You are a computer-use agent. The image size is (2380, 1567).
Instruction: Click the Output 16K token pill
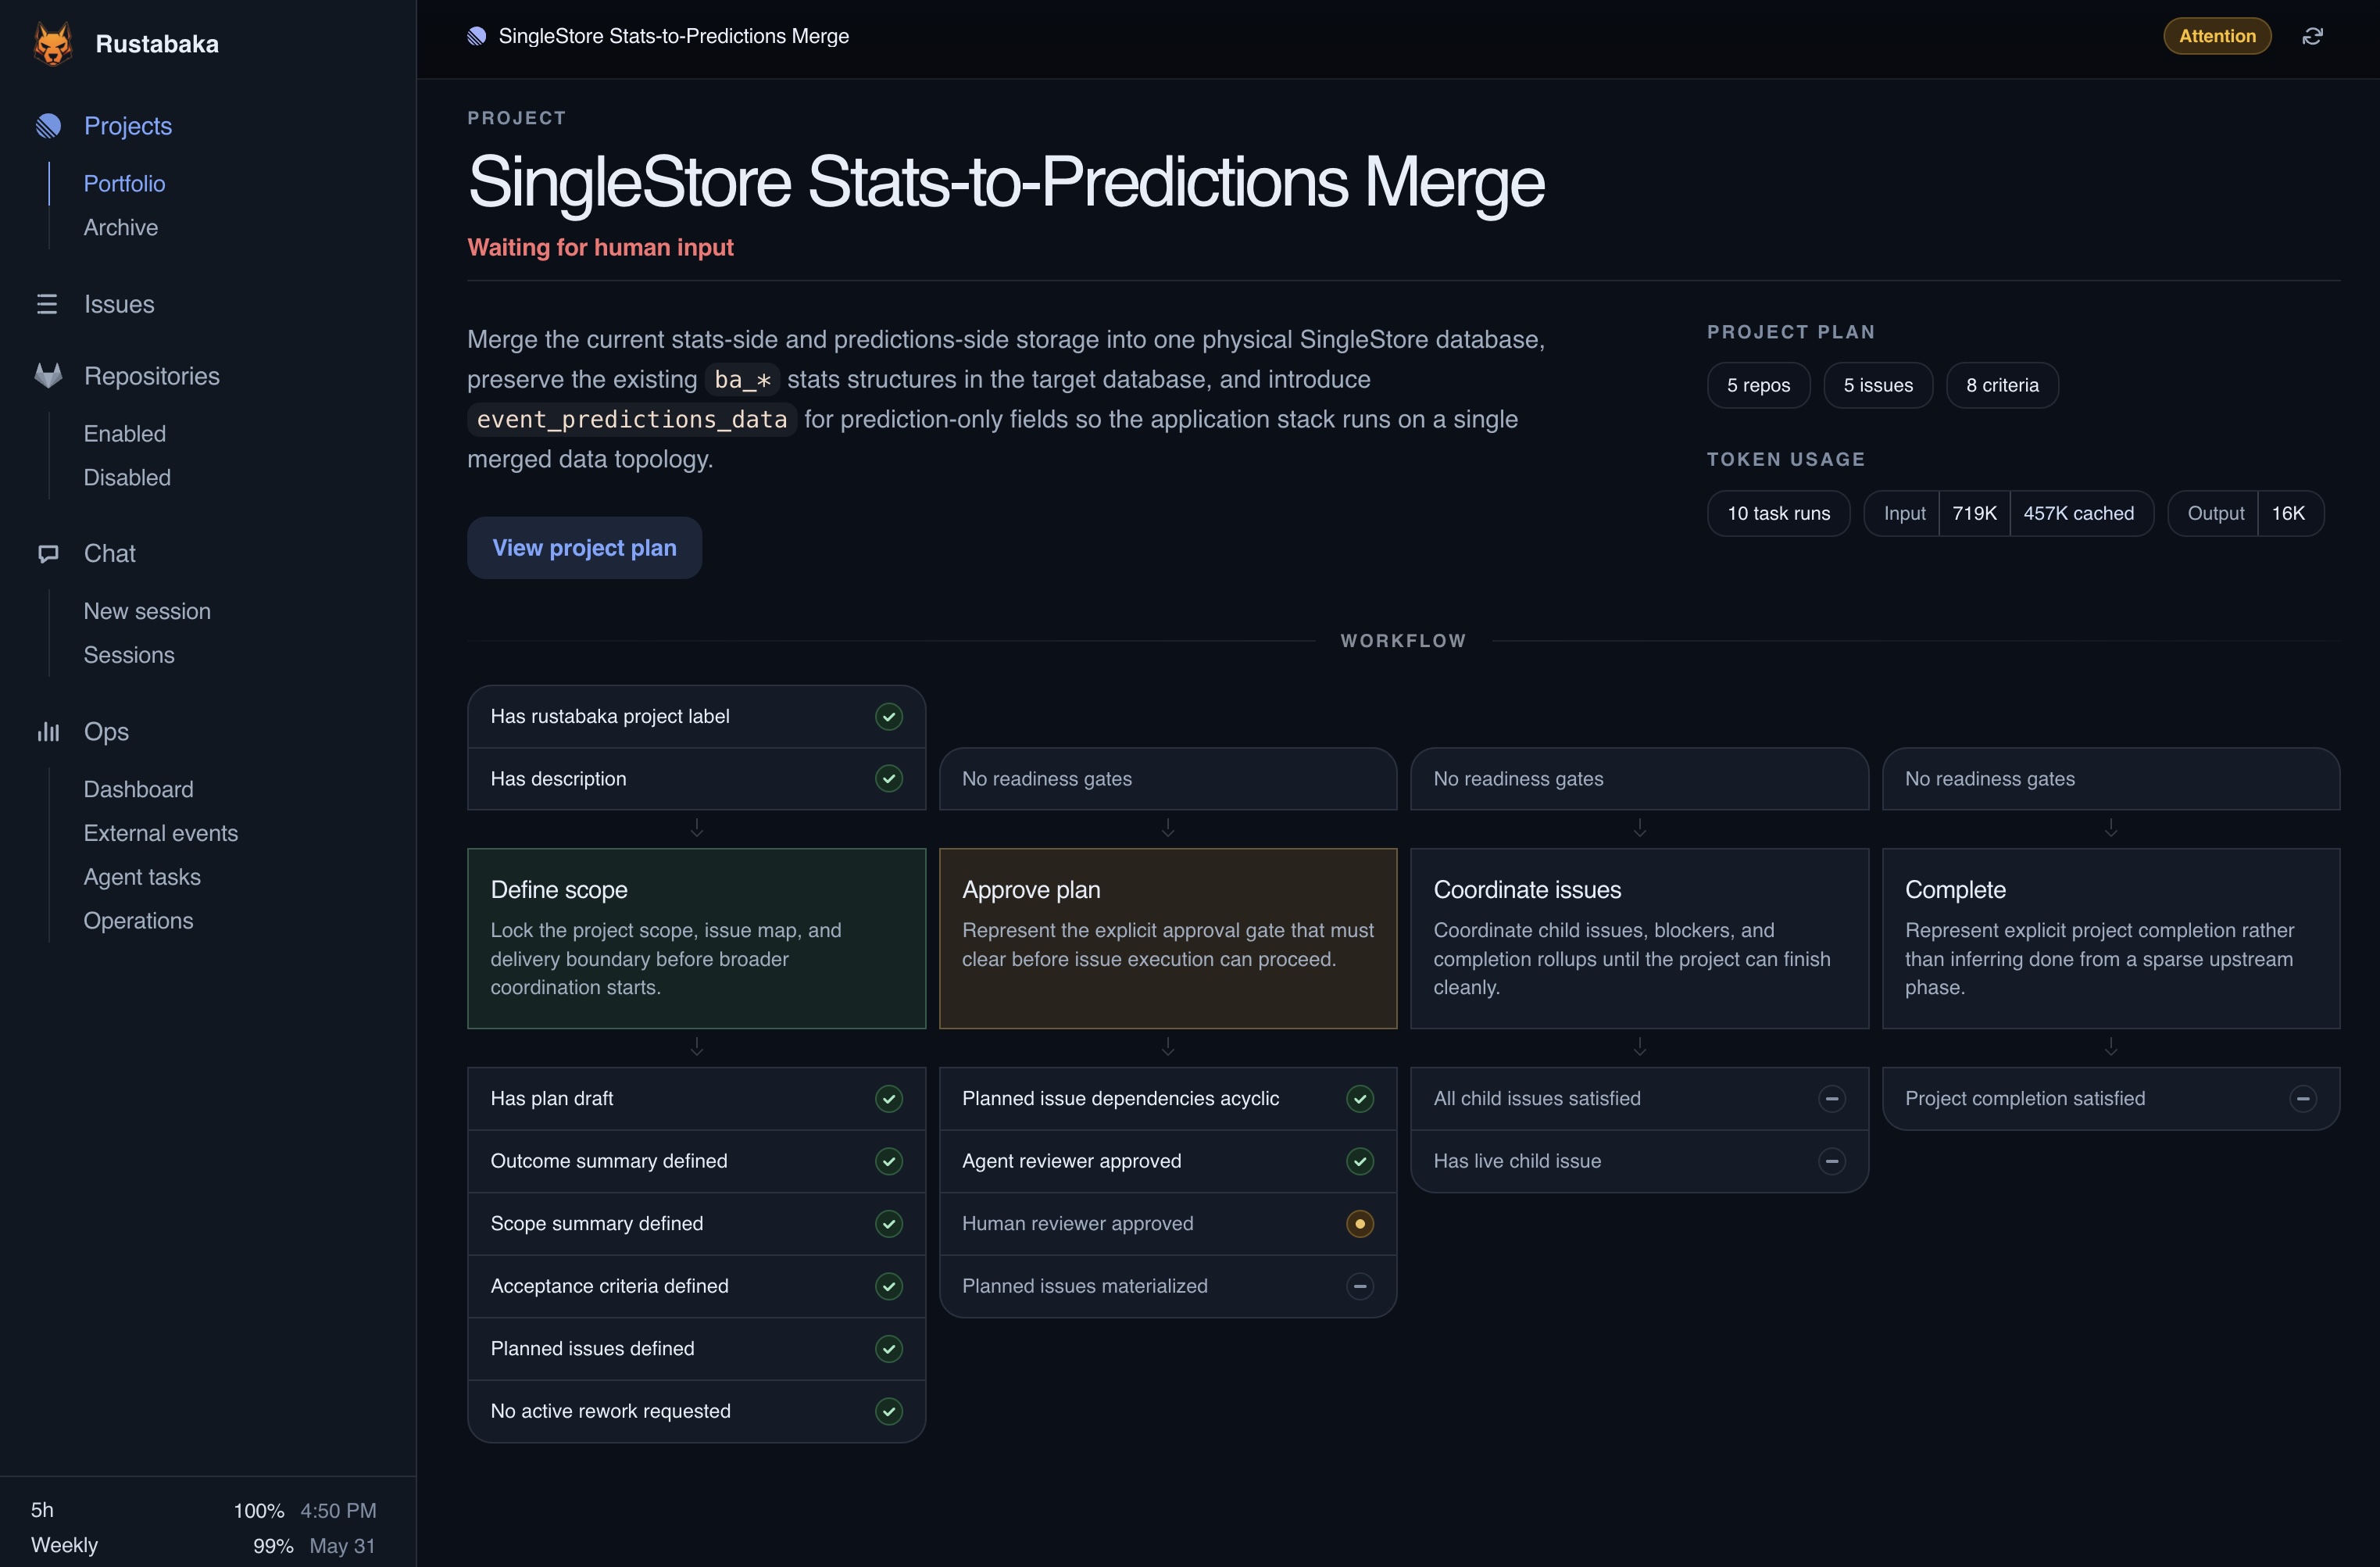[x=2245, y=513]
